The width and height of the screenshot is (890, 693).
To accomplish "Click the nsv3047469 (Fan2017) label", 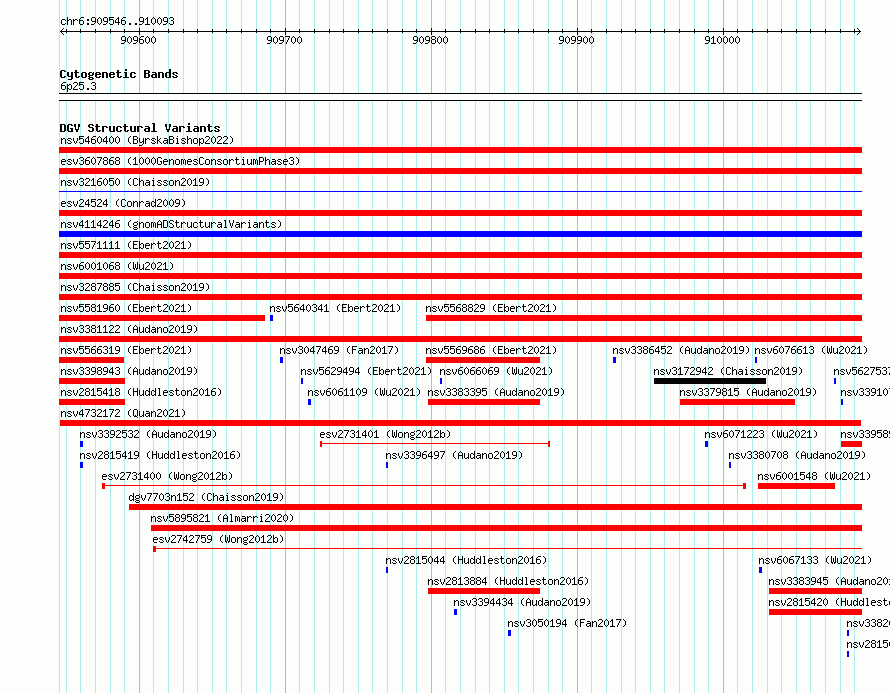I will click(339, 350).
